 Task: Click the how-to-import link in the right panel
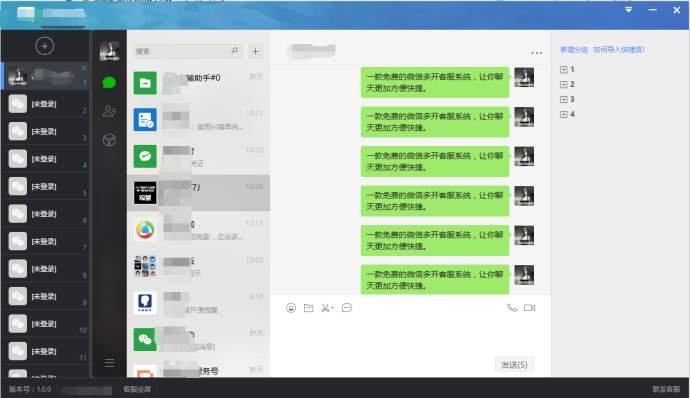coord(619,49)
